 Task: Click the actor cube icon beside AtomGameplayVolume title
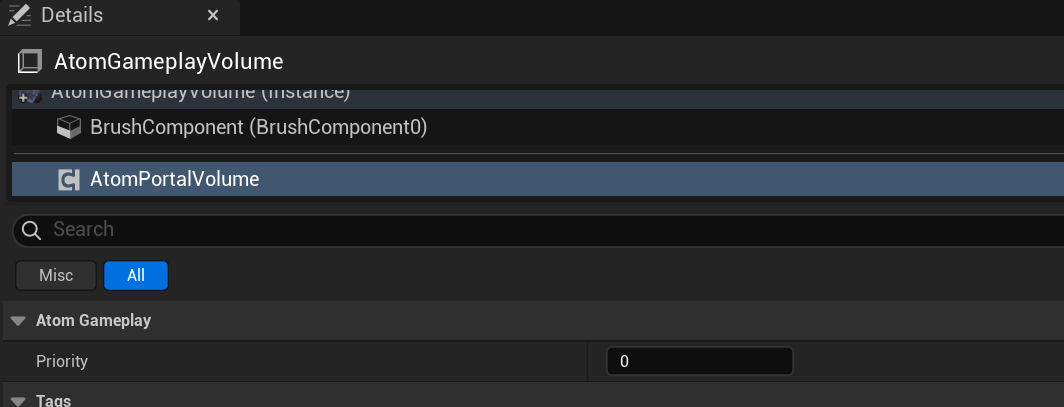point(29,62)
